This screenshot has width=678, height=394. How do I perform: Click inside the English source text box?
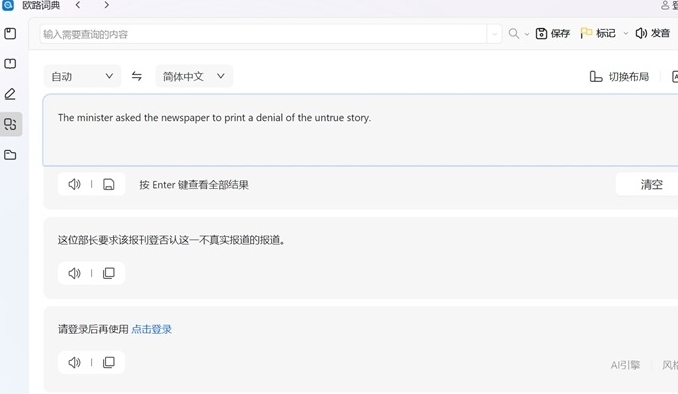coord(360,130)
